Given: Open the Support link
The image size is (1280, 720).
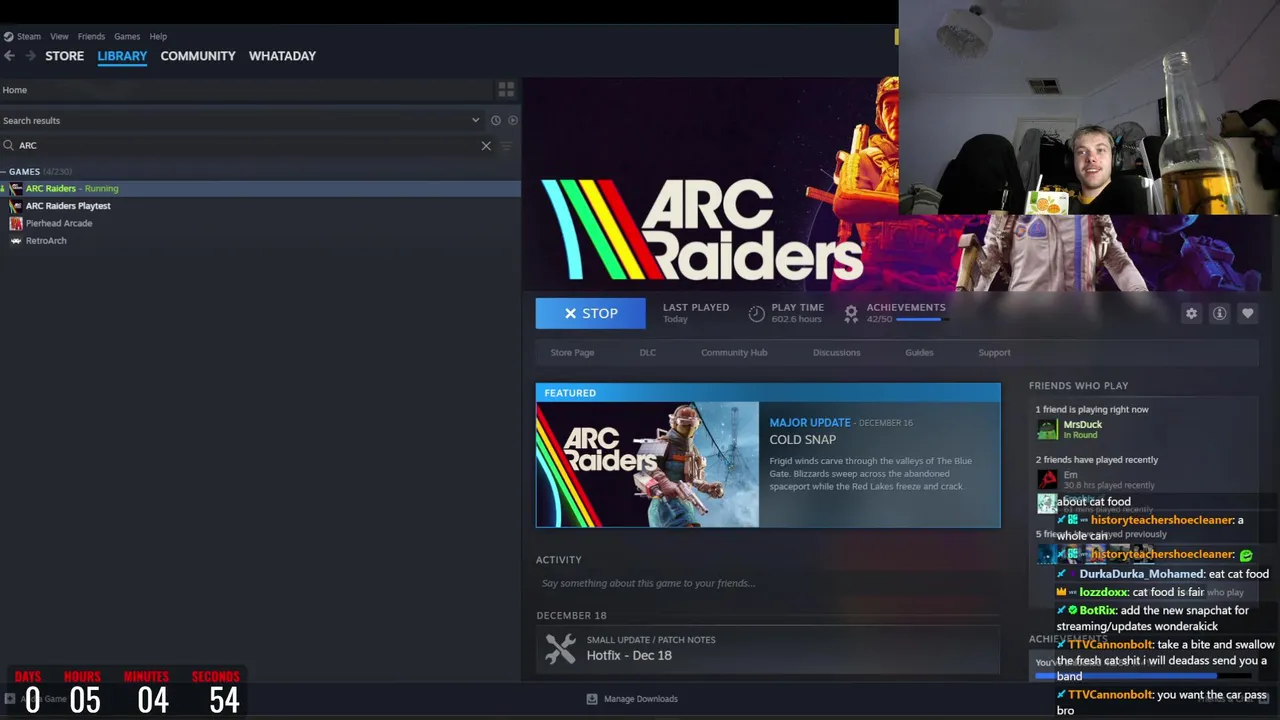Looking at the screenshot, I should [994, 353].
